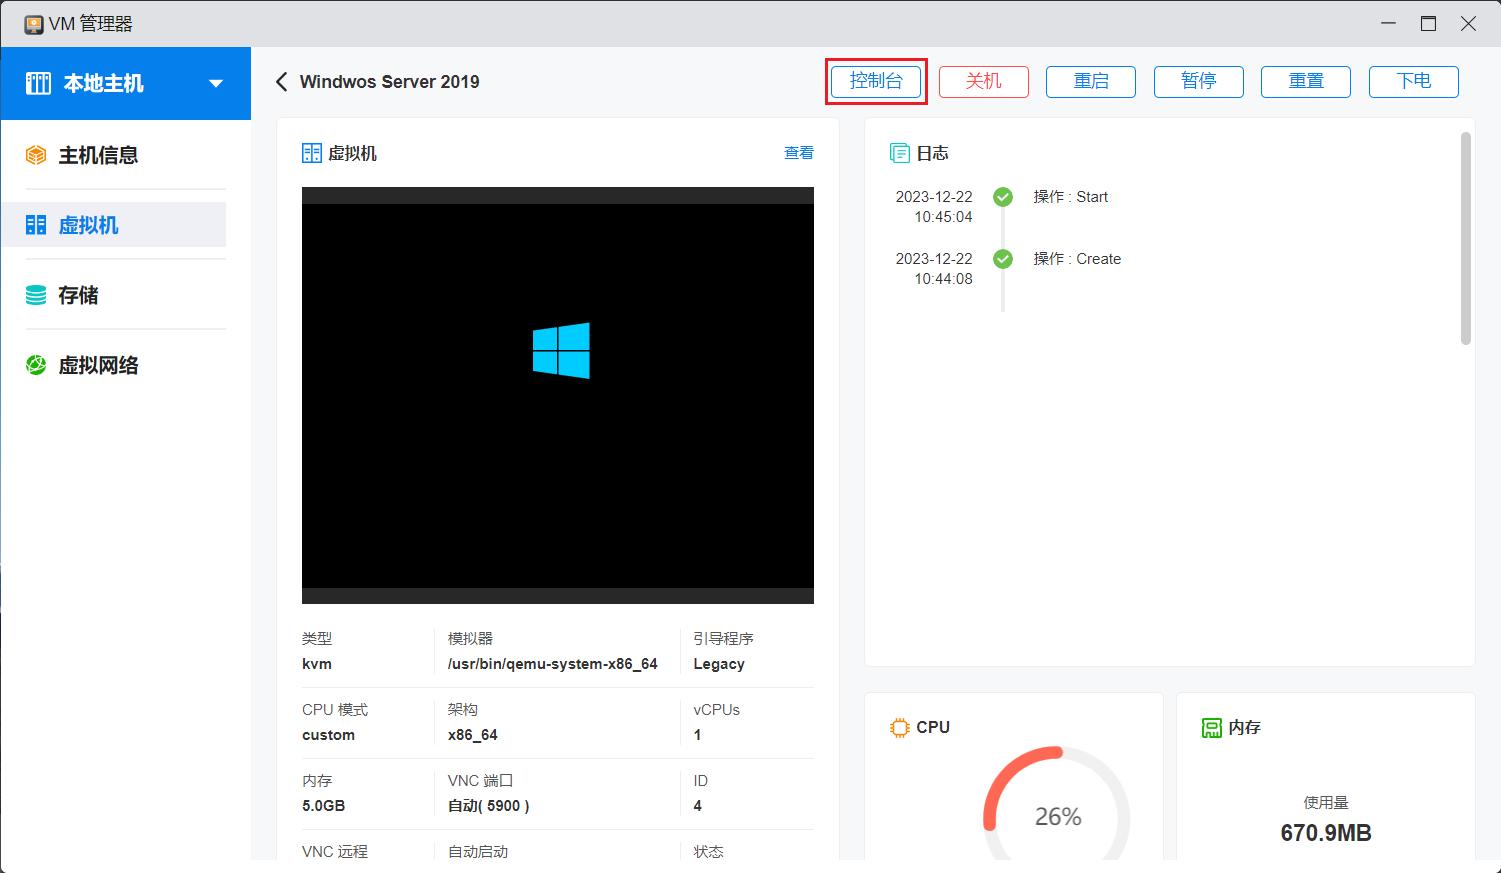Click the 虚拟机 panel header icon
Screen dimensions: 1501x873
click(x=312, y=153)
